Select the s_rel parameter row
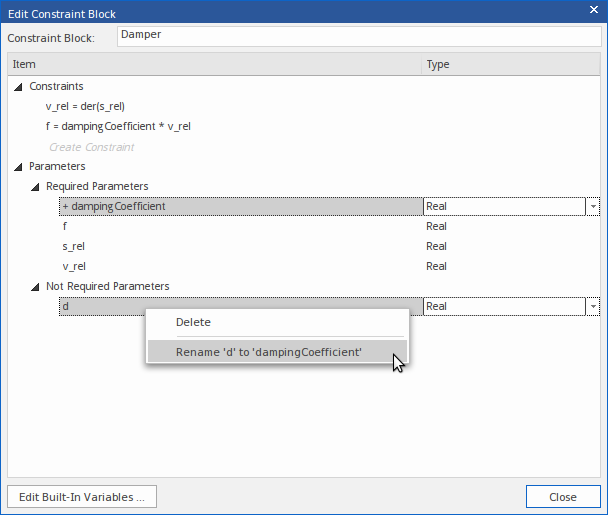 point(73,246)
